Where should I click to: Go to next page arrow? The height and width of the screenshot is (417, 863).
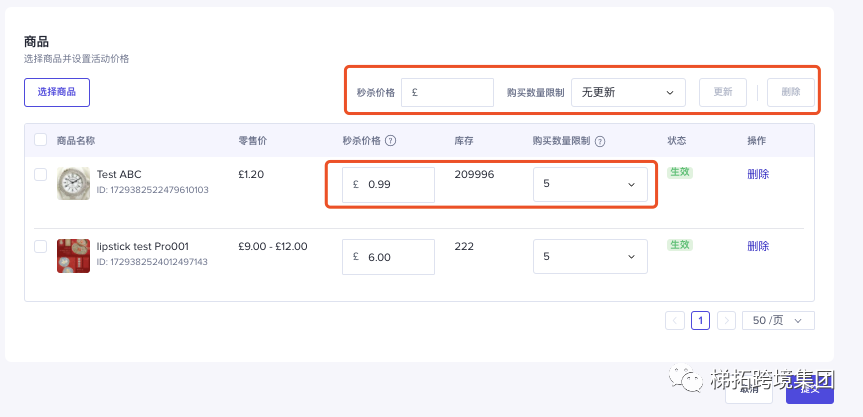[727, 320]
